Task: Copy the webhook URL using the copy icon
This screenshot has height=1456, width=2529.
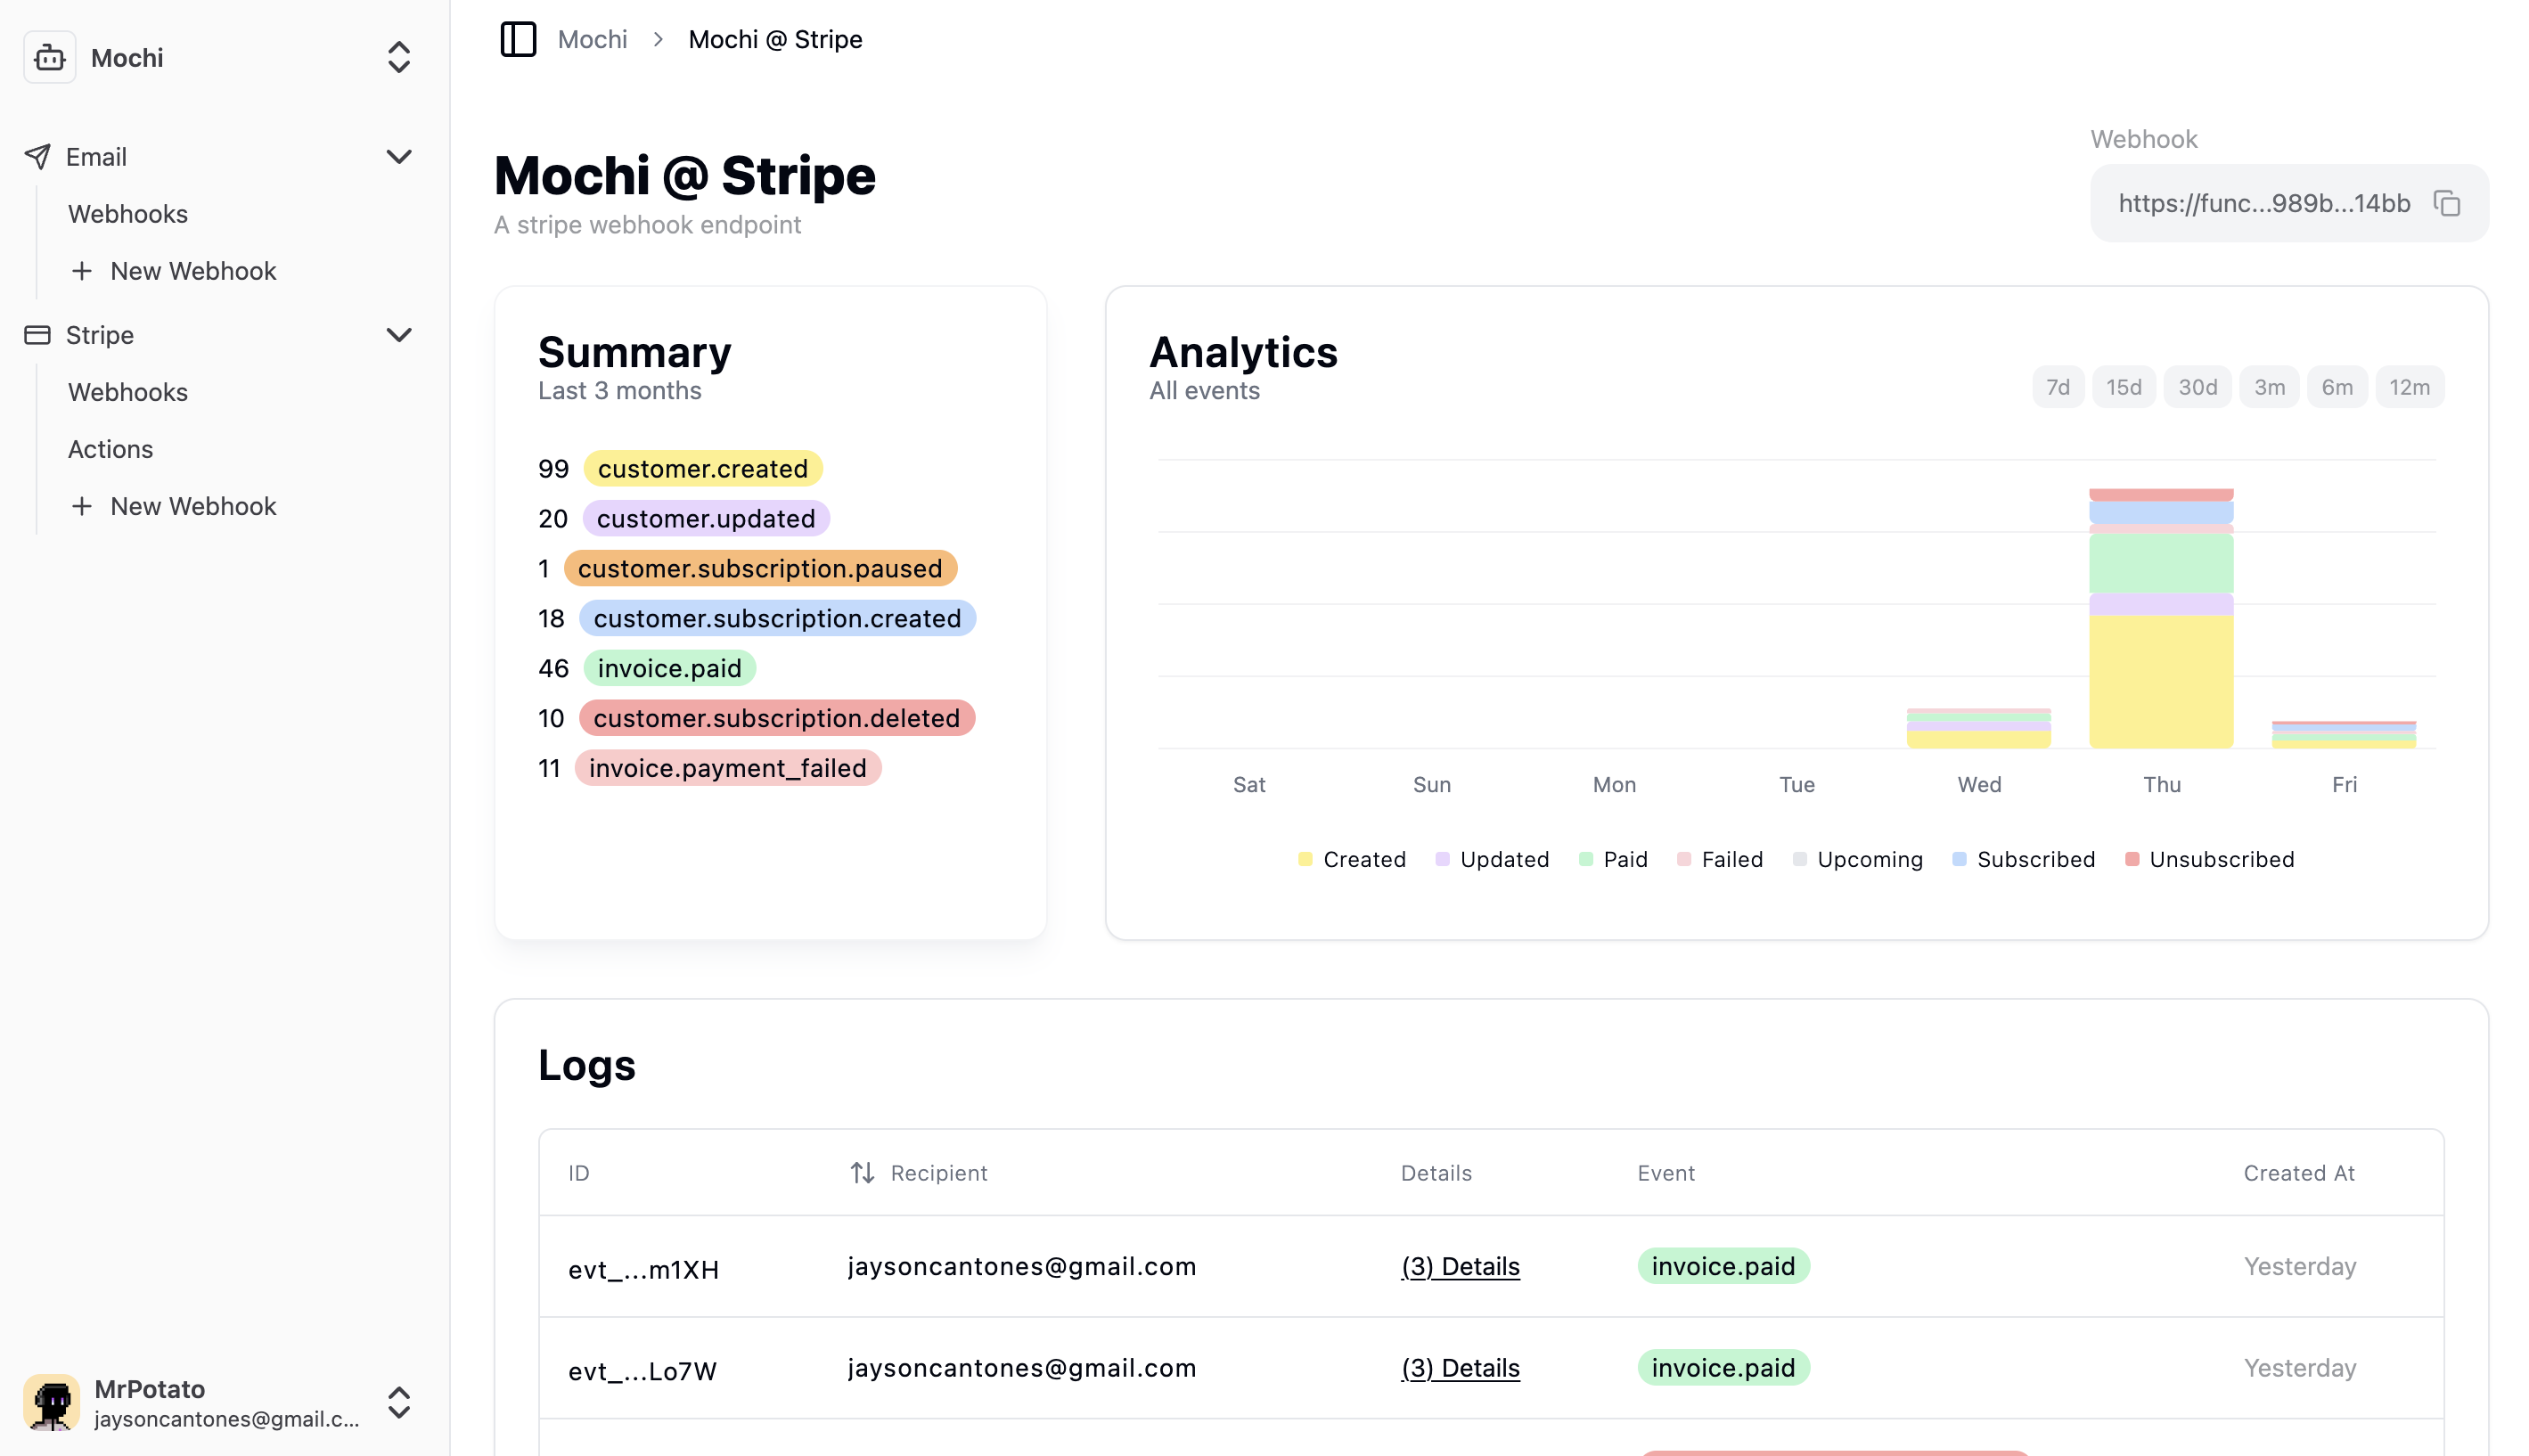Action: [2447, 203]
